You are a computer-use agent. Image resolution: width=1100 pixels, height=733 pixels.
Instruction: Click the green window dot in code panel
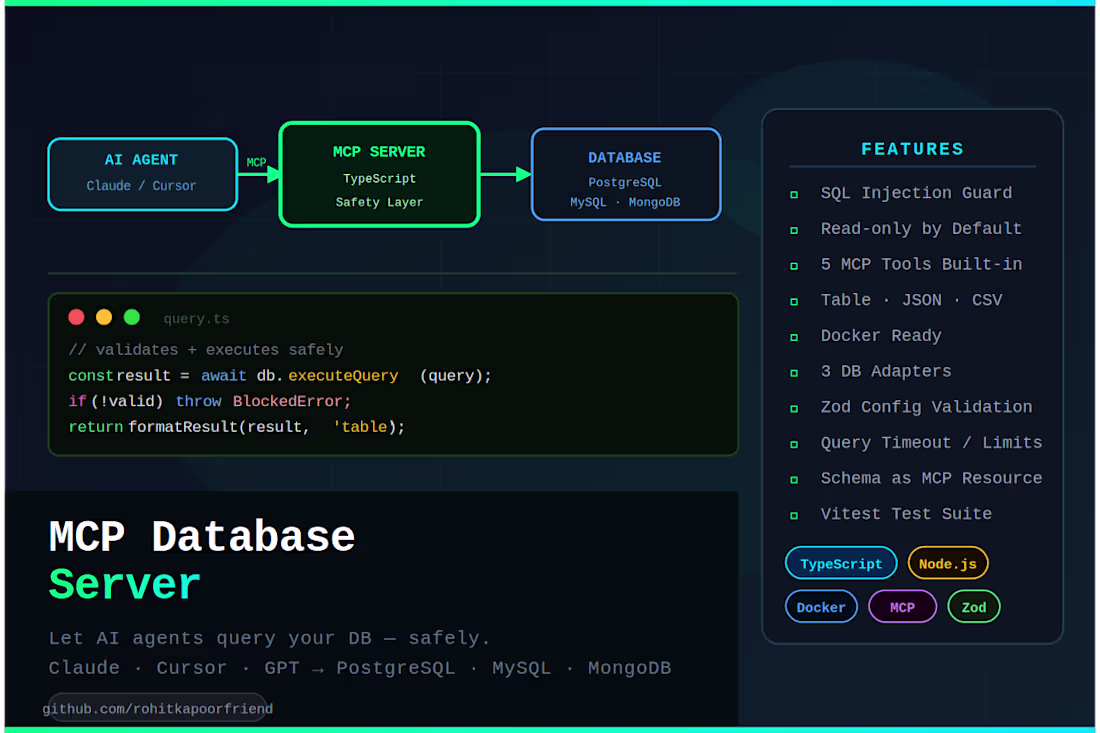(x=131, y=317)
